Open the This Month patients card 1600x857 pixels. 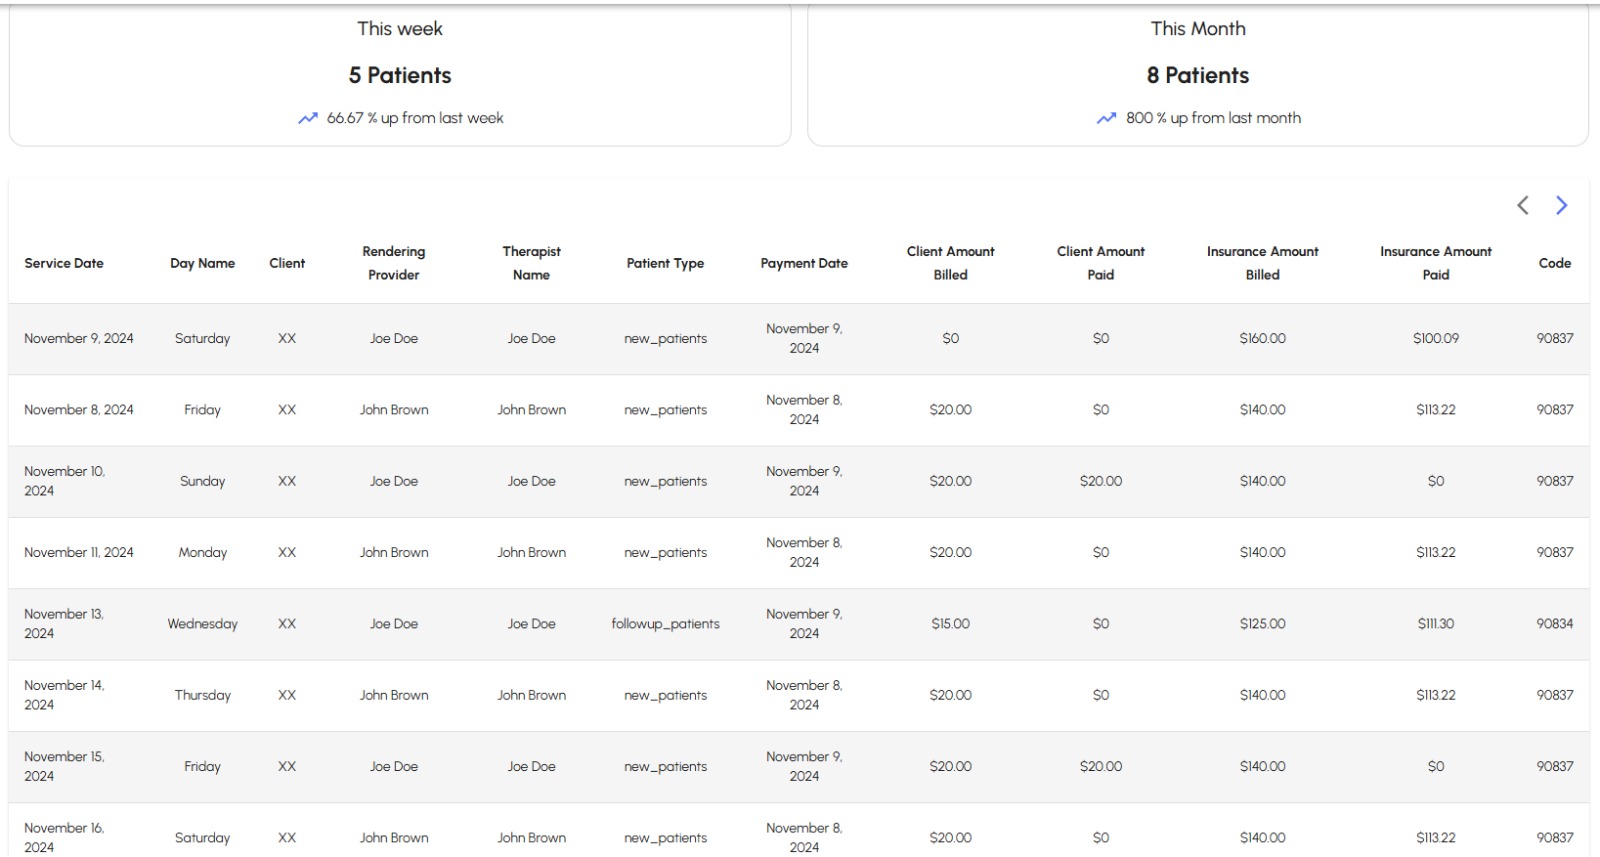coord(1197,75)
